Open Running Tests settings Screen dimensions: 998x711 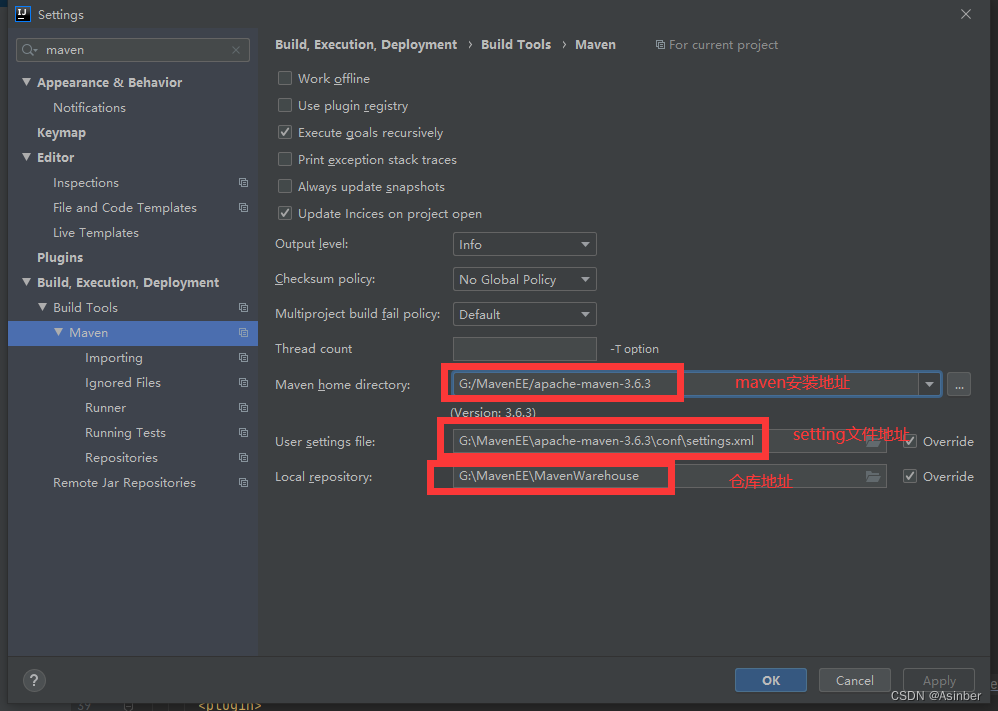click(x=125, y=432)
